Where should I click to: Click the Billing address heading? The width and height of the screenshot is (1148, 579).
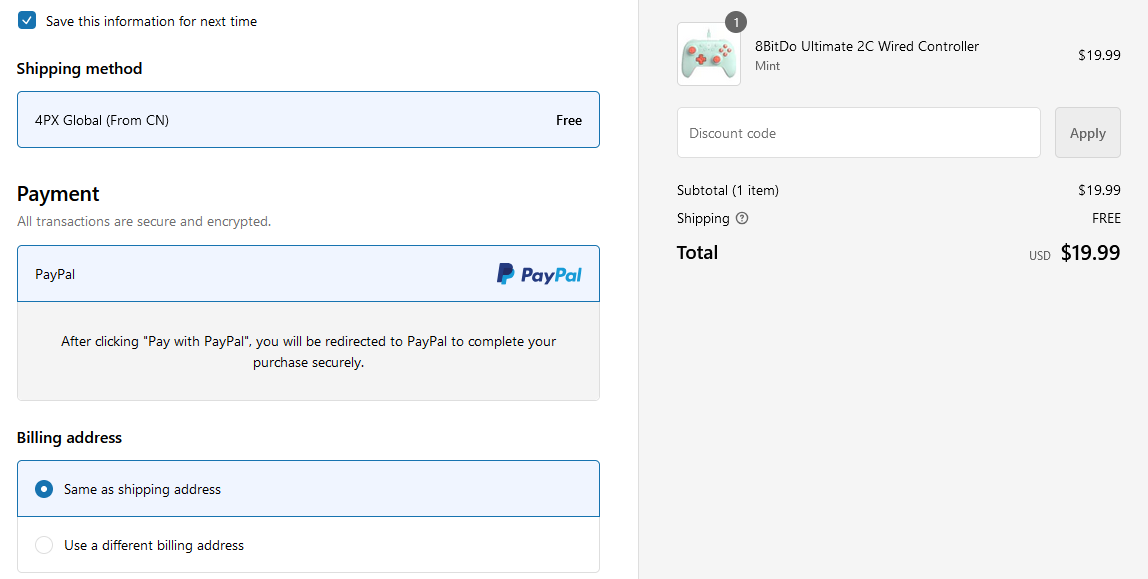(x=70, y=438)
